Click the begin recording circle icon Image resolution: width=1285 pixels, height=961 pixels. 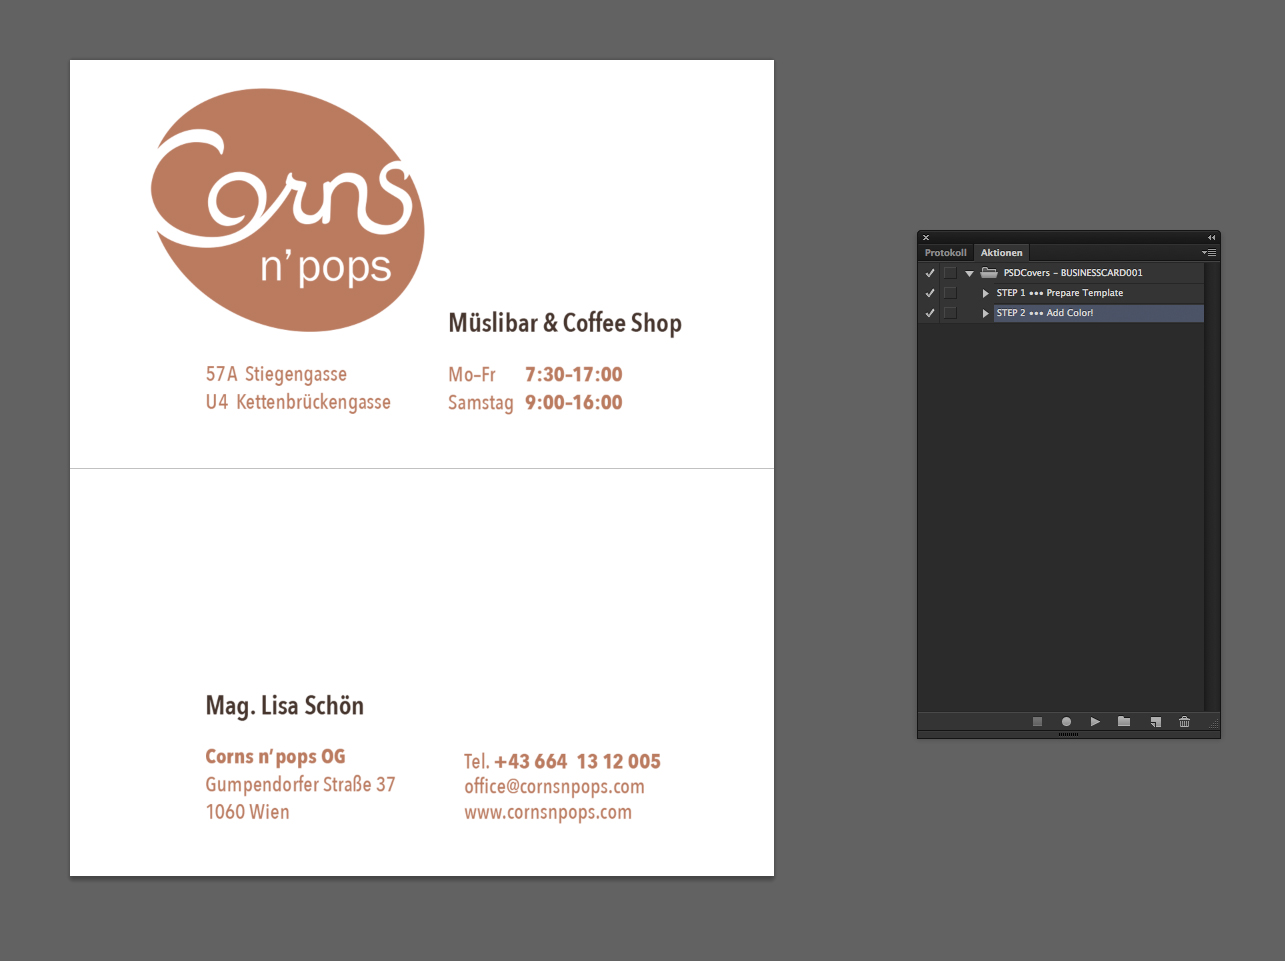tap(1066, 722)
